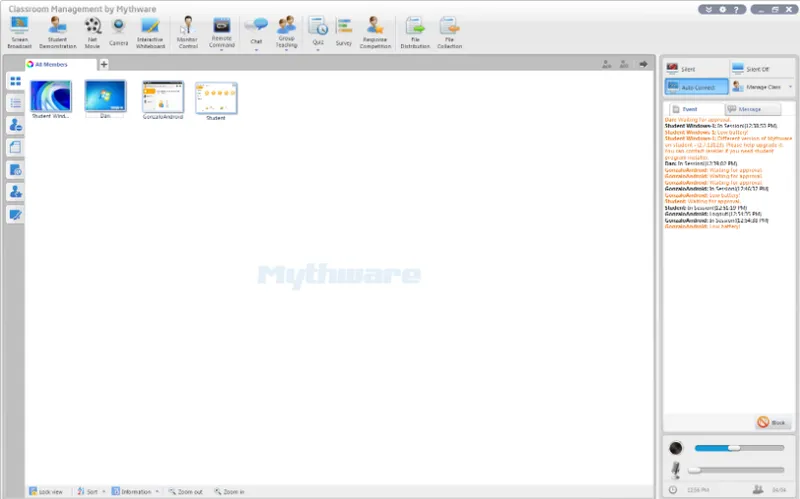This screenshot has height=499, width=800.
Task: Expand the Group Teaching dropdown arrow
Action: tap(287, 50)
